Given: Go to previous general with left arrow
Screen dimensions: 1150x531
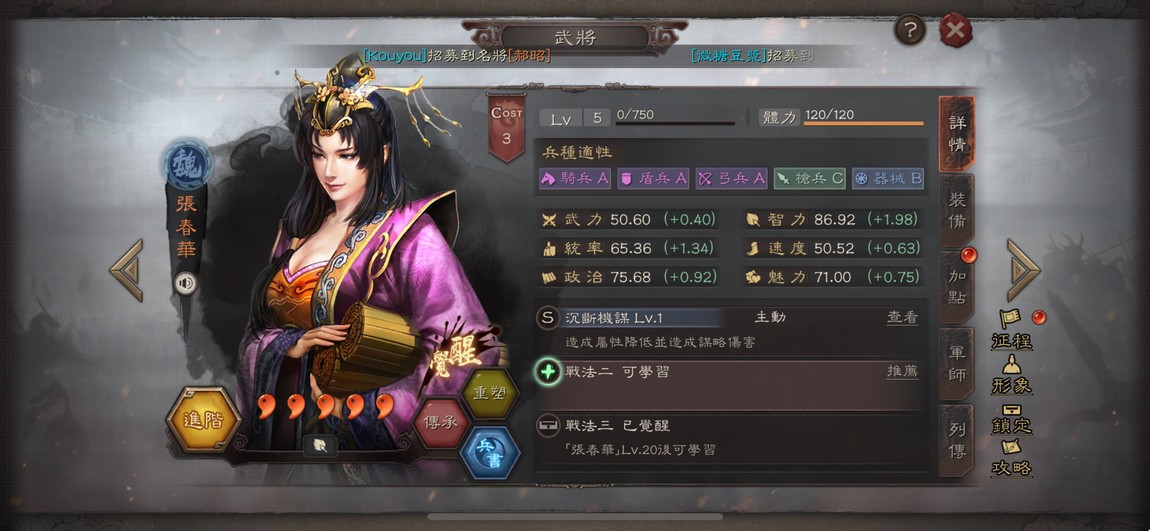Looking at the screenshot, I should (127, 270).
